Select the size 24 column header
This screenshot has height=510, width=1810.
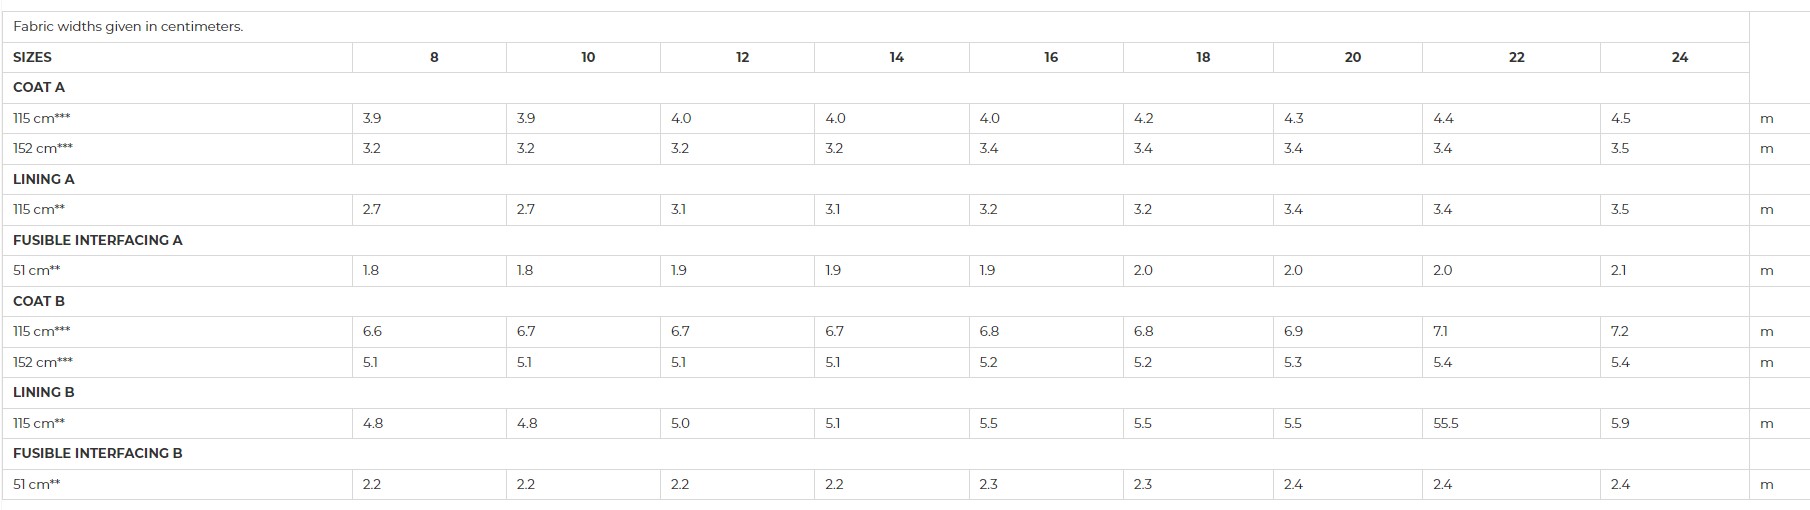click(1680, 57)
